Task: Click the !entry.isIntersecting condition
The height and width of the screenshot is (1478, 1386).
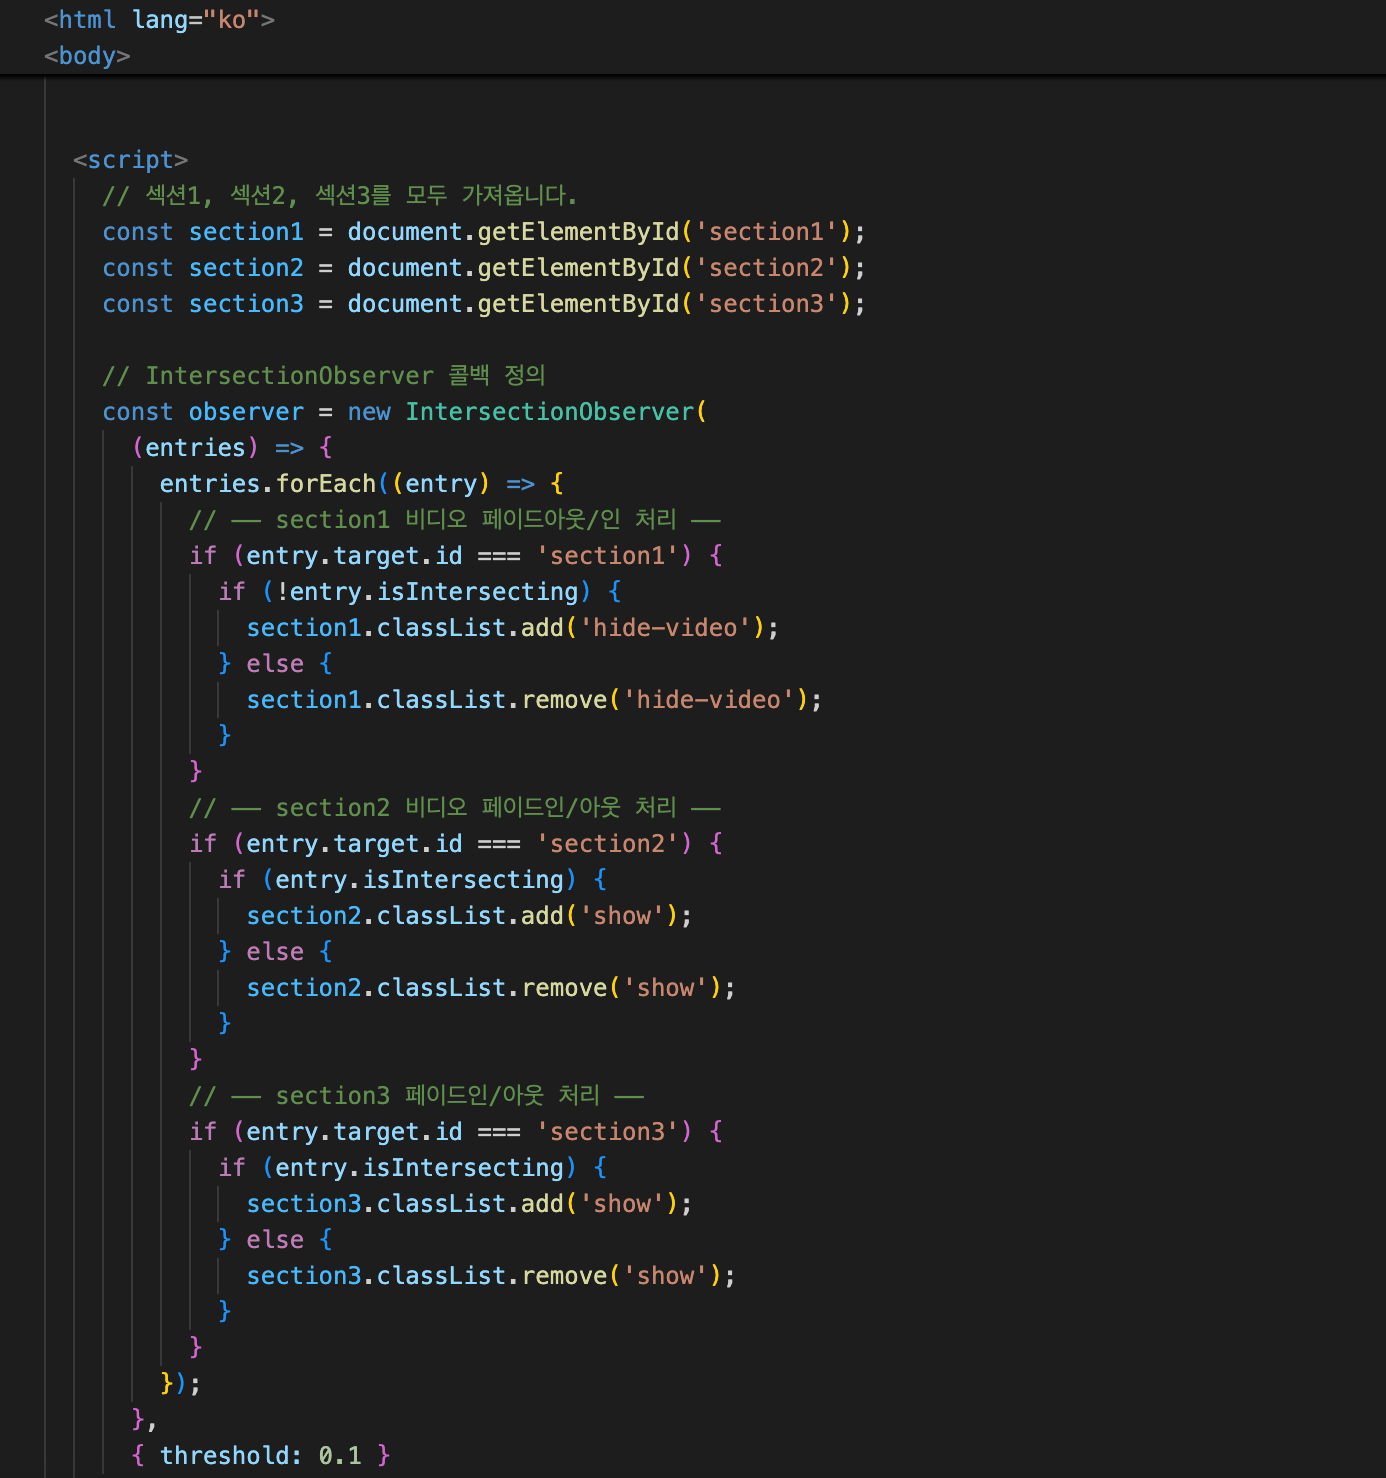Action: pos(427,592)
